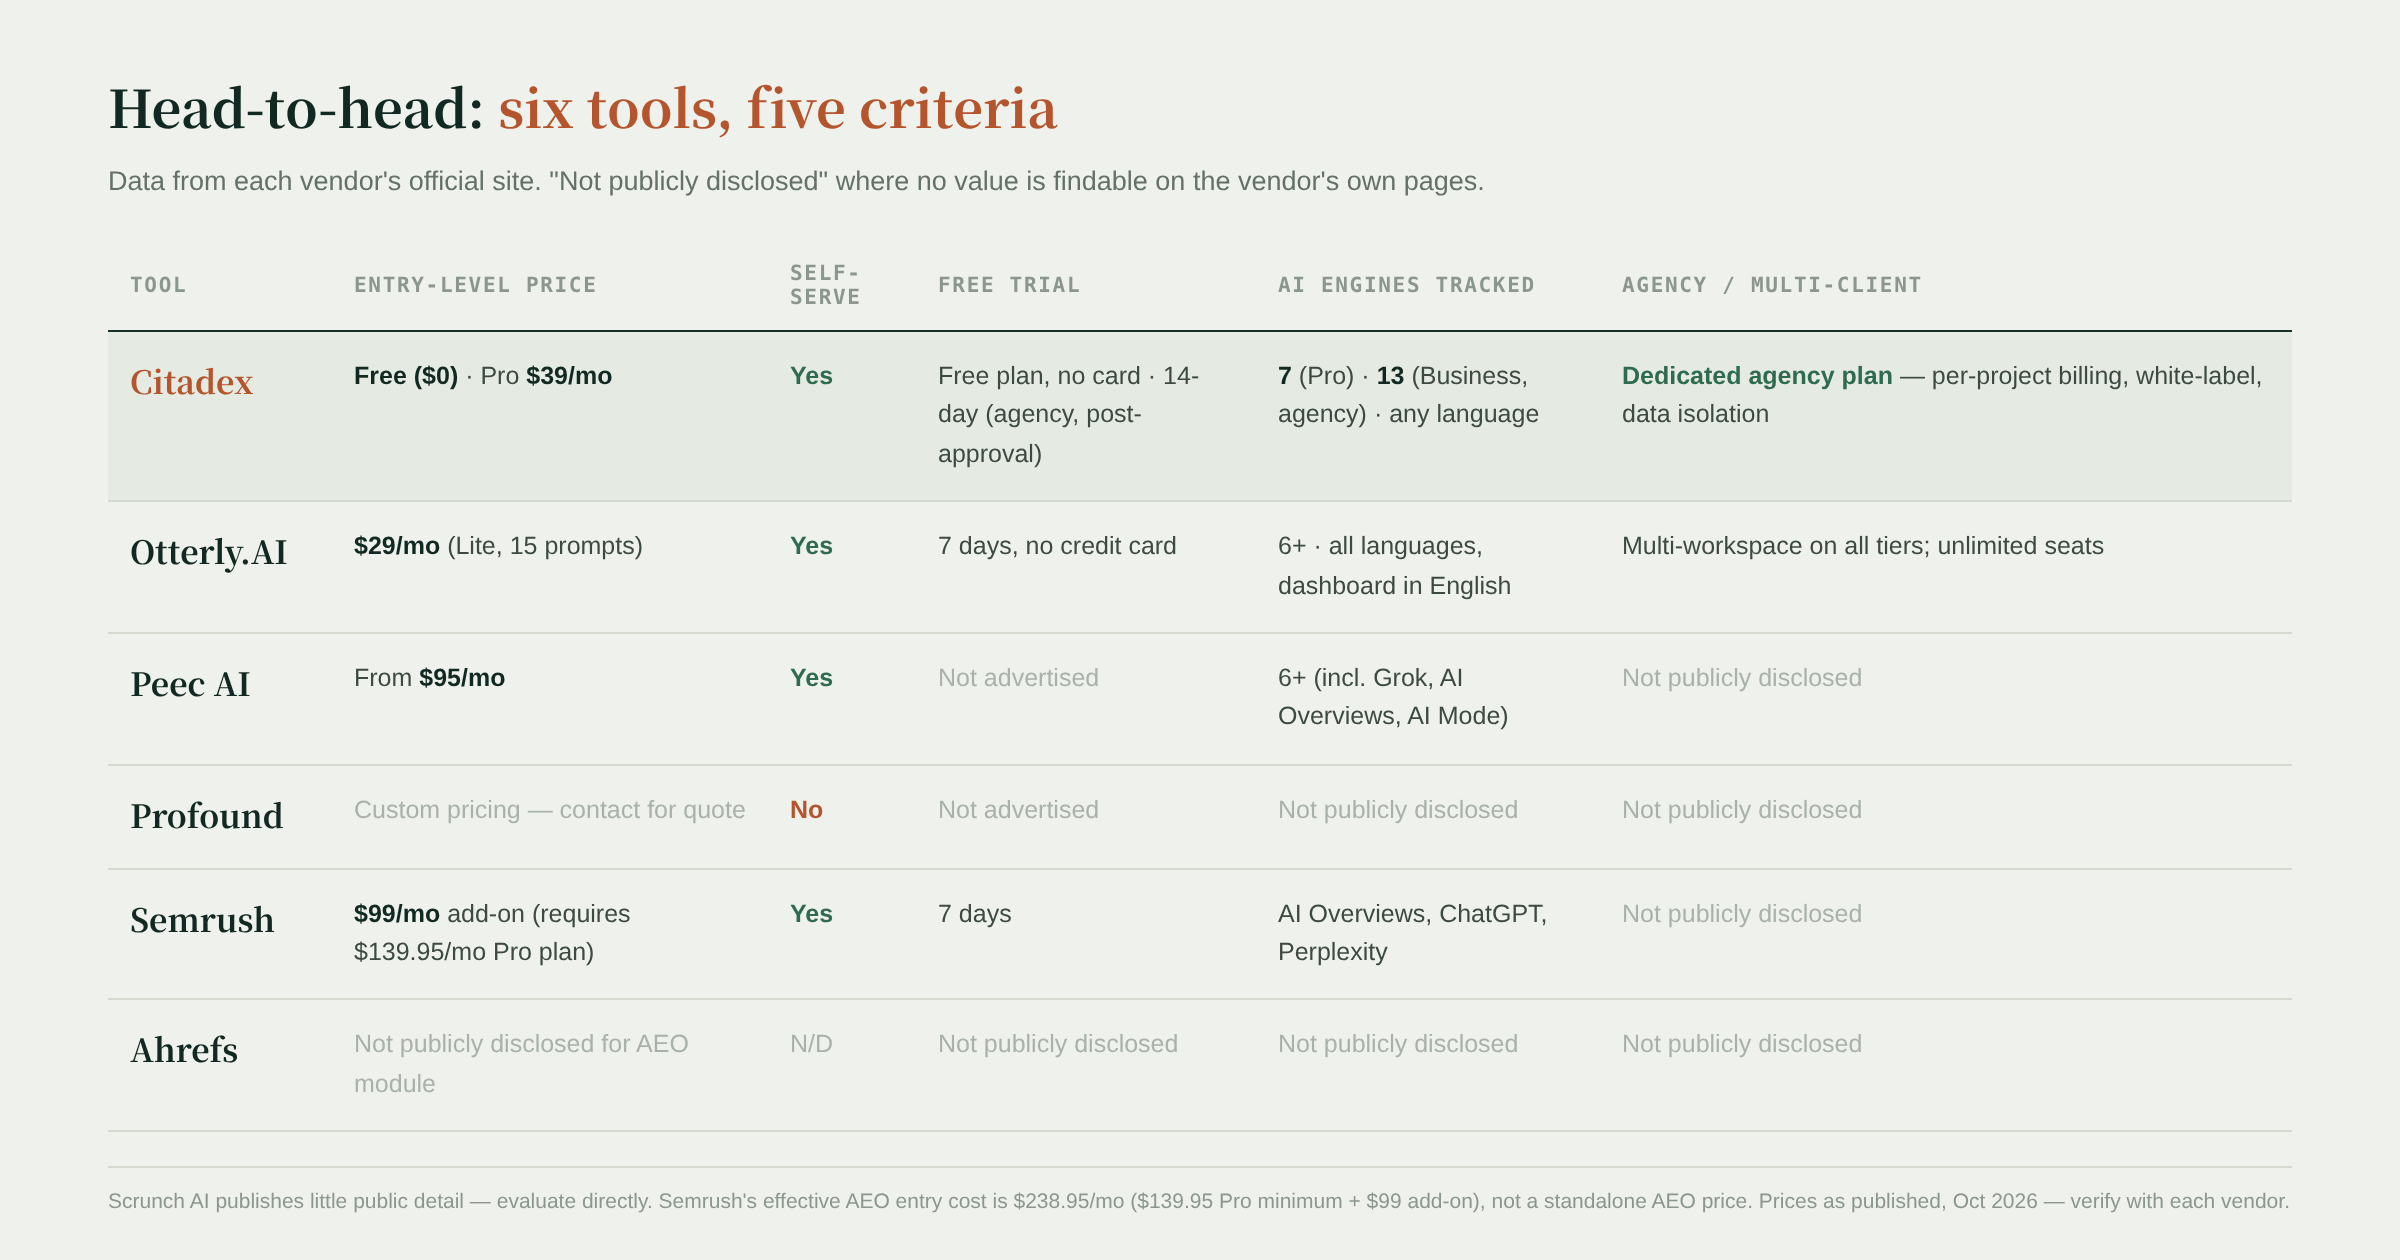The height and width of the screenshot is (1260, 2400).
Task: Select '7 (Pro) · 13 (Business, agency)' engines cell
Action: coord(1408,395)
